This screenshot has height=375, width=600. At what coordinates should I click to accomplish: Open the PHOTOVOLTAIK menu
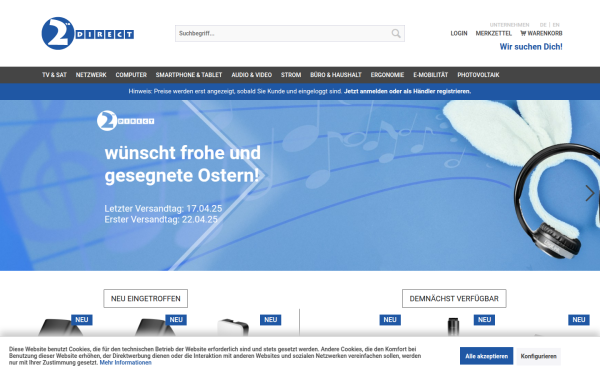point(478,75)
